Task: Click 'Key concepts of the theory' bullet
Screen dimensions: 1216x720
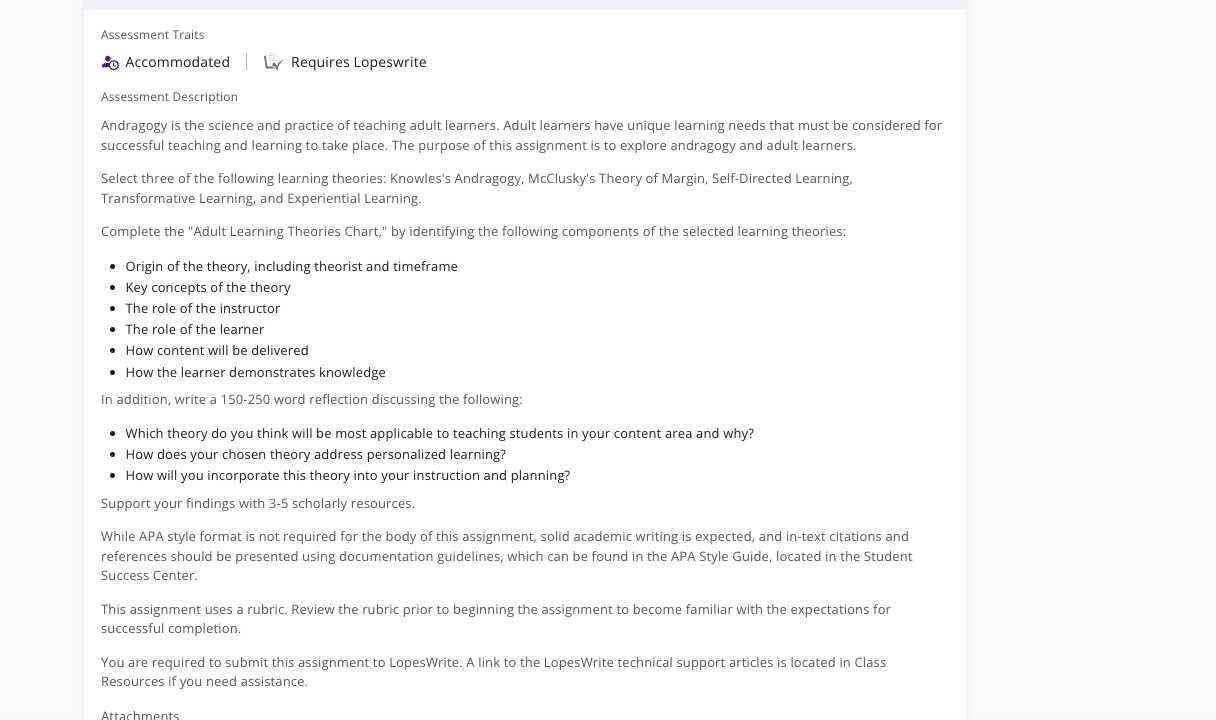Action: (x=208, y=287)
